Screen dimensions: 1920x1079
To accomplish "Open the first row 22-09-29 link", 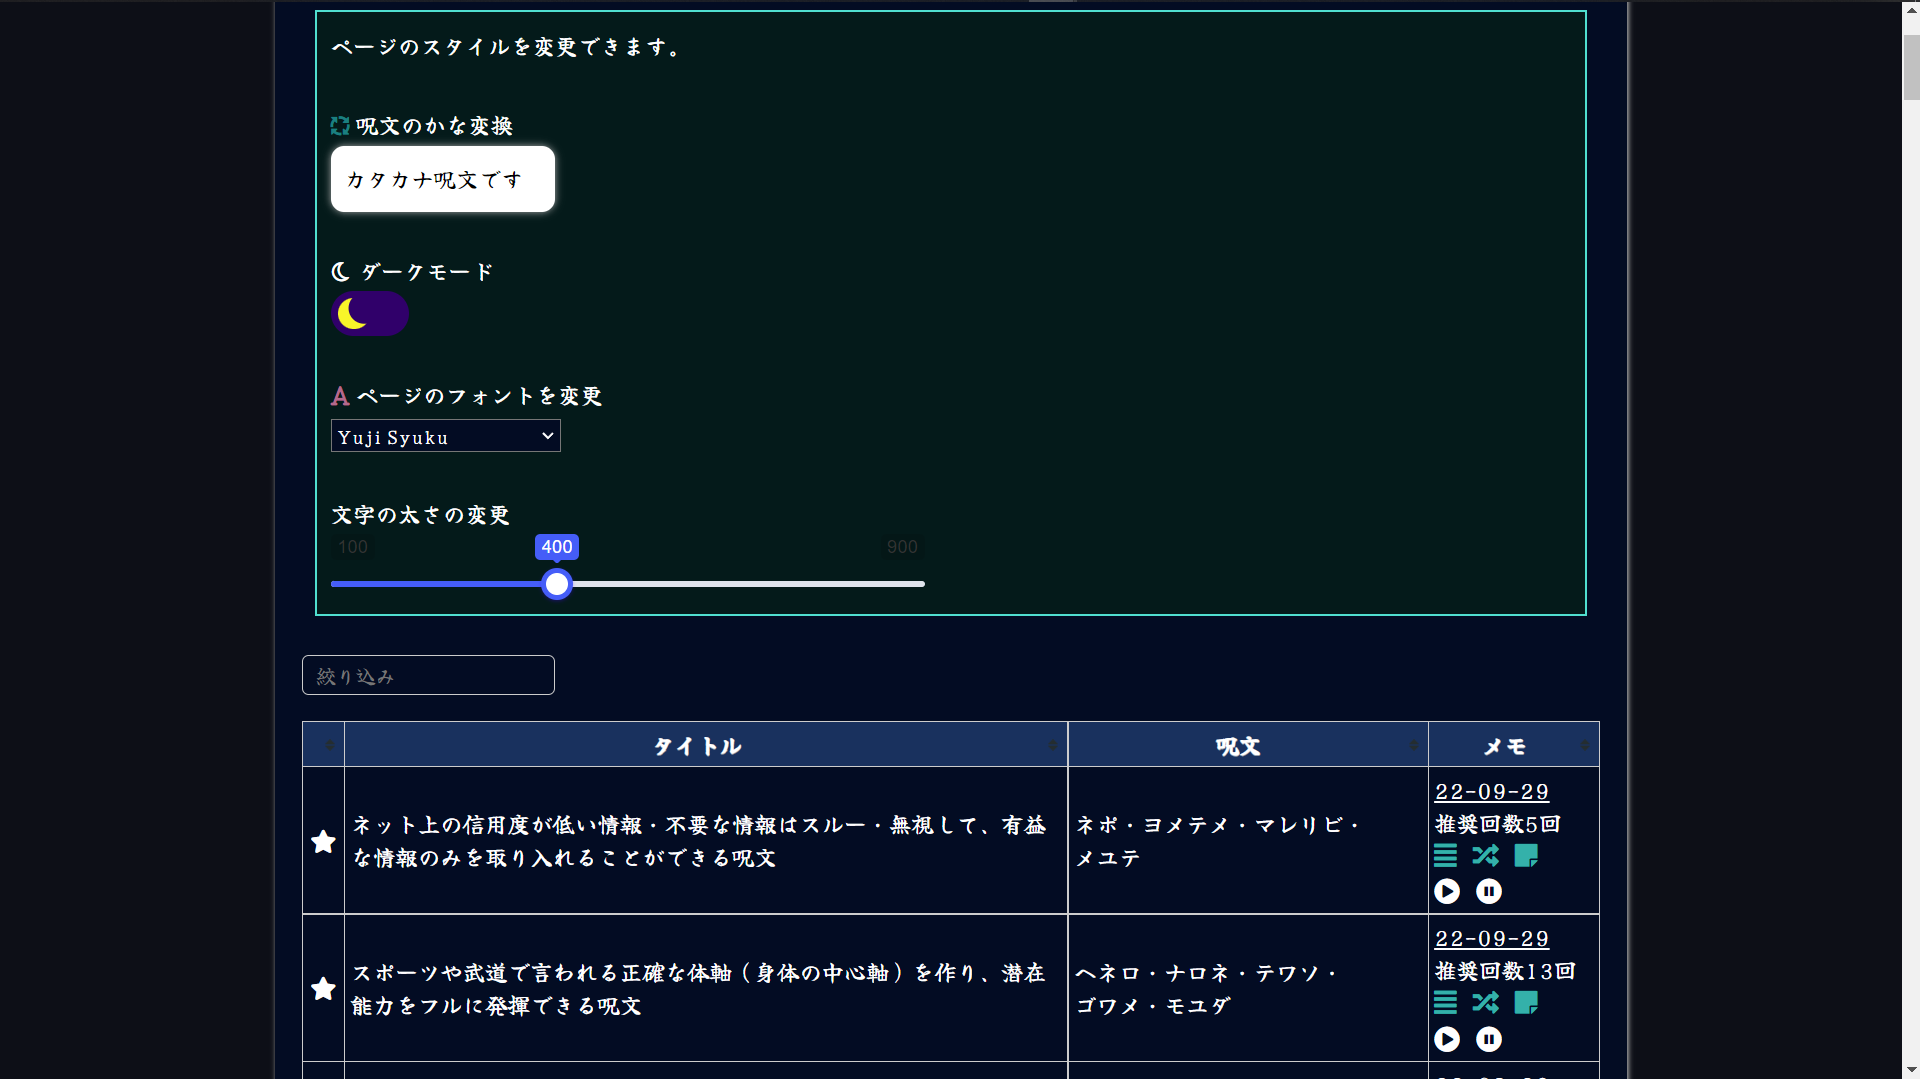I will (1491, 792).
